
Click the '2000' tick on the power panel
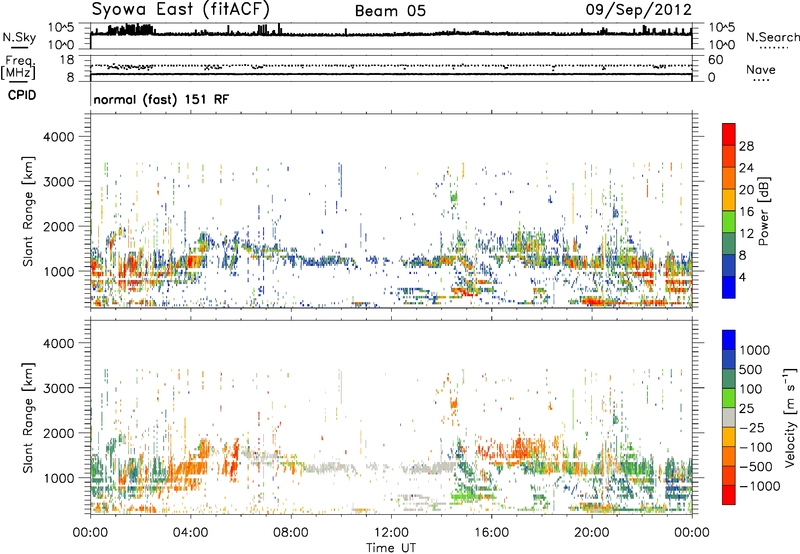(x=58, y=226)
